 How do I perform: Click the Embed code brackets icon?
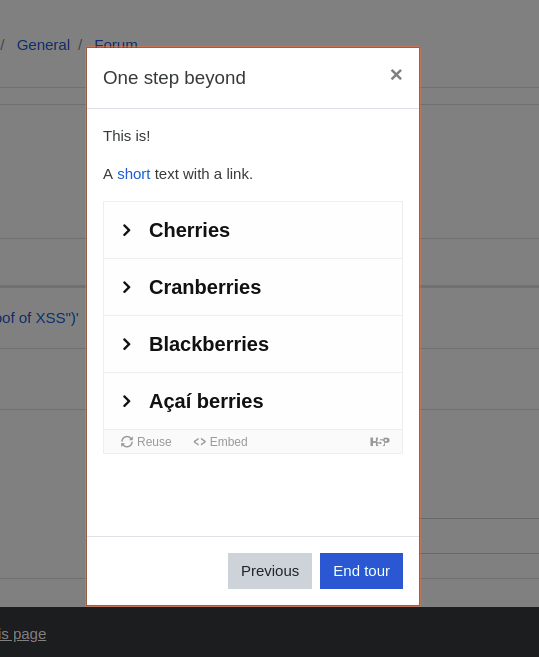point(200,442)
